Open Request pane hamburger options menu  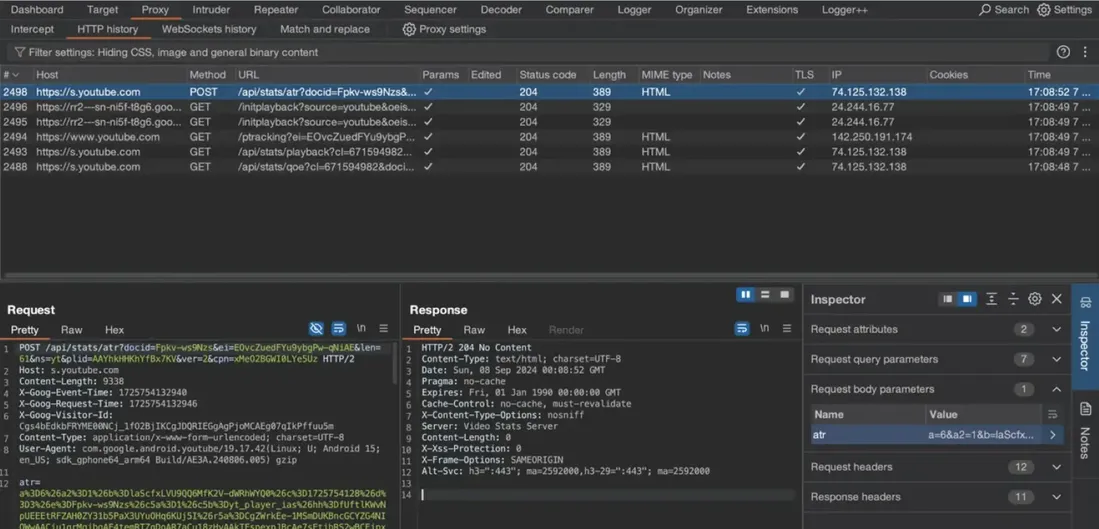pos(383,329)
